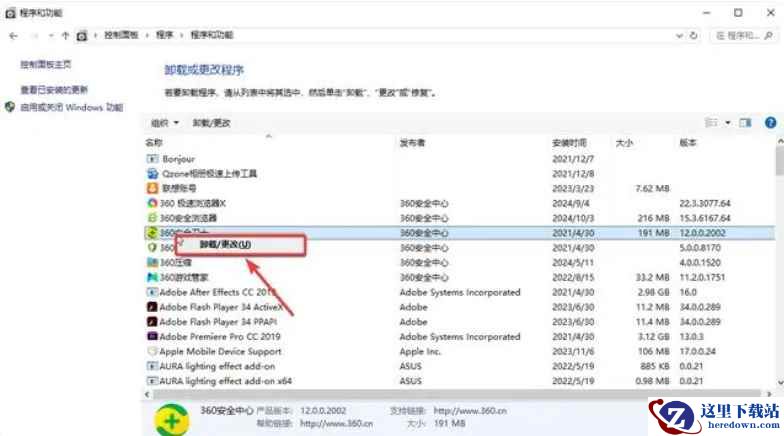Screen dimensions: 784x436
Task: Select AURA lighting effect add-on x64 icon
Action: coord(152,380)
